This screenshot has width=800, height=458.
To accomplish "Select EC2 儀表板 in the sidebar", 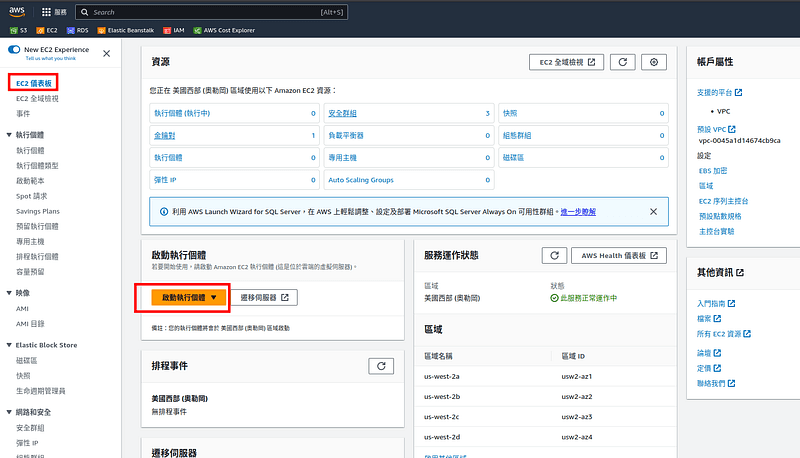I will pos(34,83).
